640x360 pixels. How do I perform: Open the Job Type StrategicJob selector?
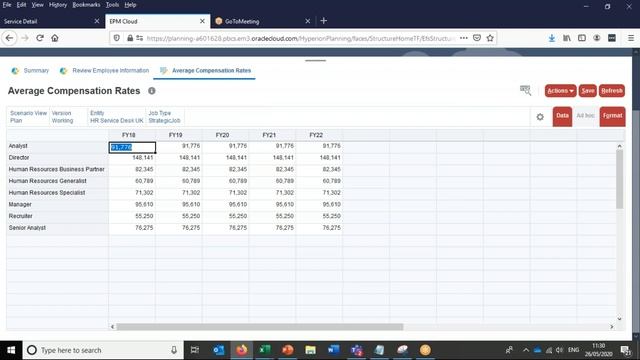[x=164, y=117]
